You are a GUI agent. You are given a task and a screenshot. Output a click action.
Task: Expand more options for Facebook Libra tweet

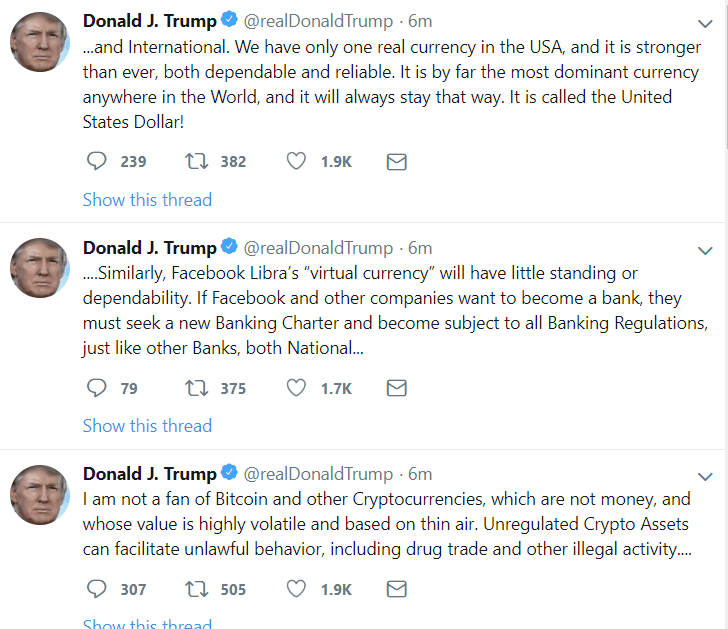tap(705, 250)
